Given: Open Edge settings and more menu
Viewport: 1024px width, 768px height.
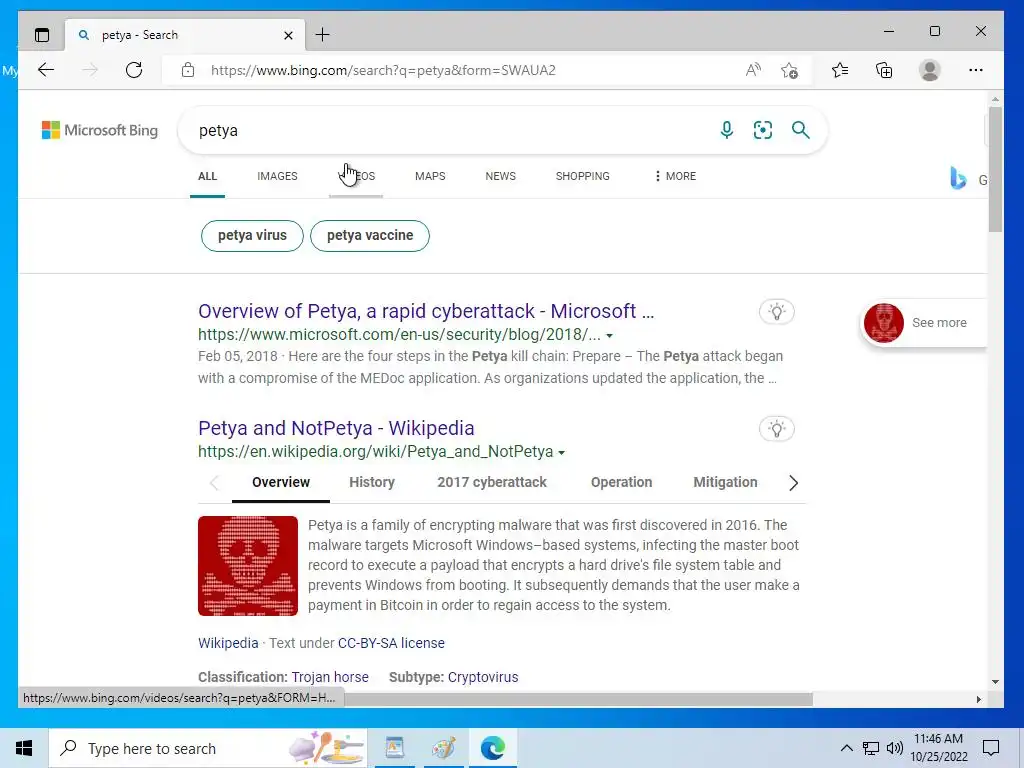Looking at the screenshot, I should pyautogui.click(x=976, y=70).
